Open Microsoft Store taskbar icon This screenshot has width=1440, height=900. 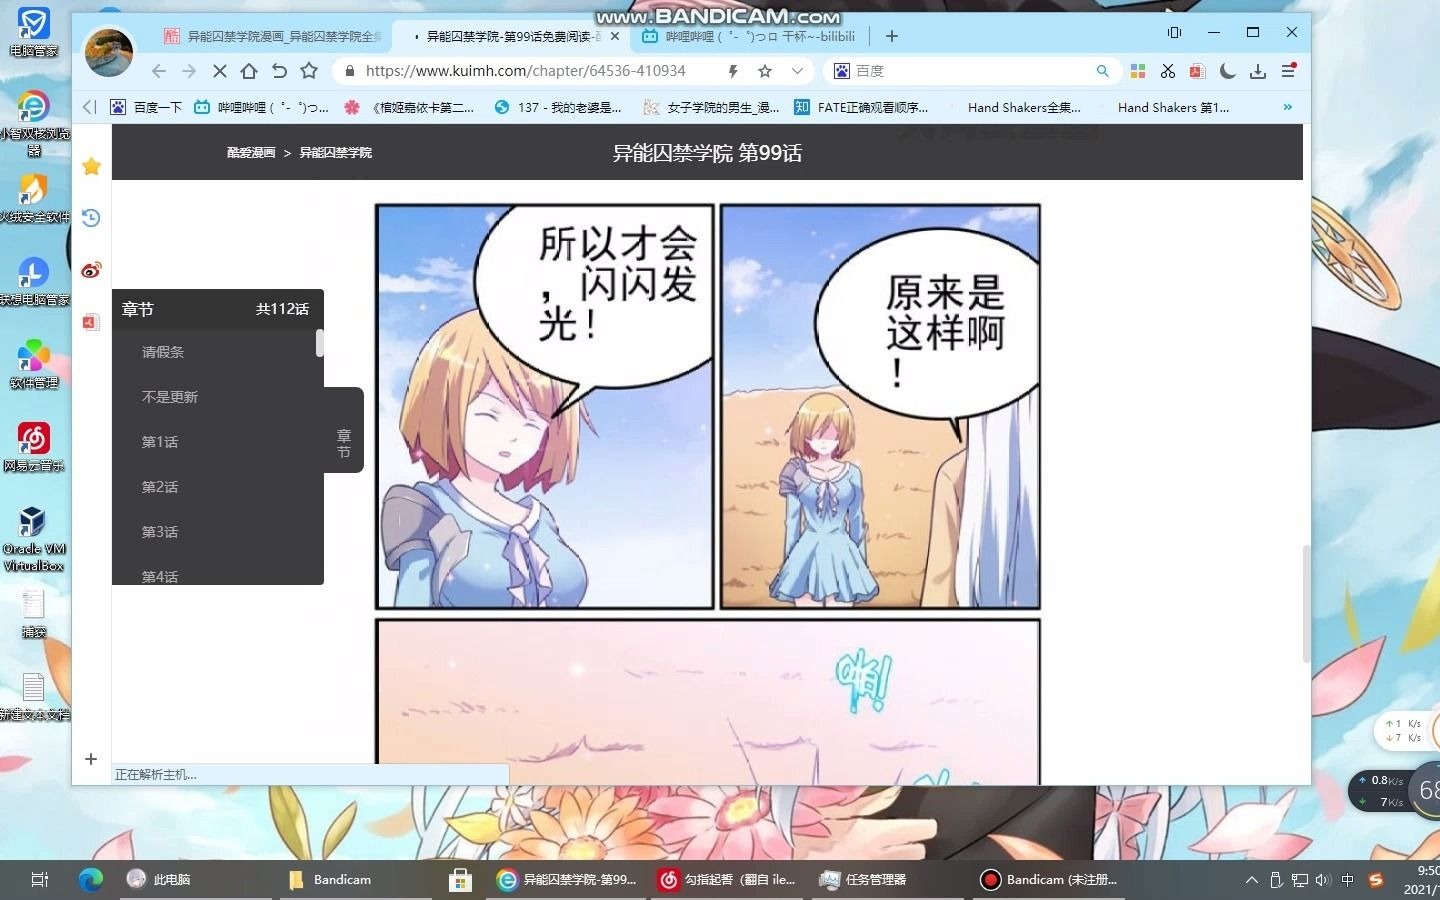pos(460,880)
